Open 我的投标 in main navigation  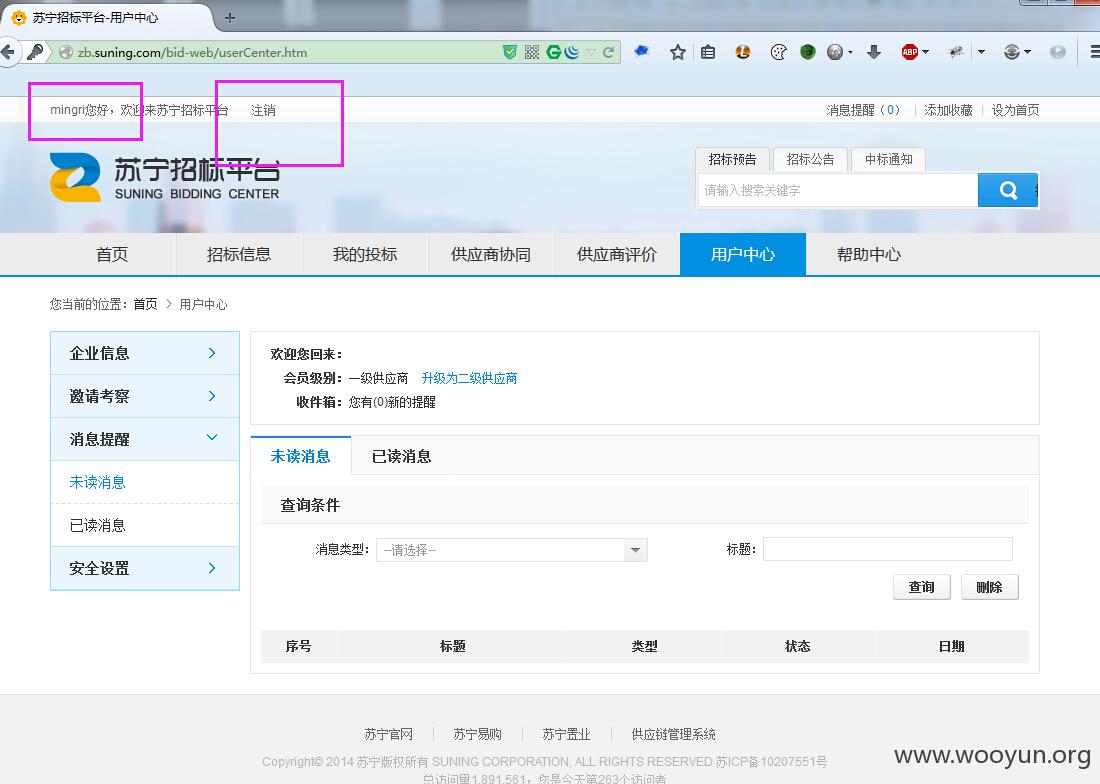click(365, 255)
